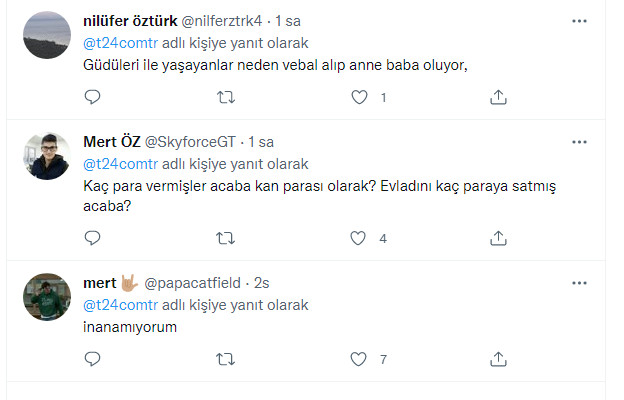Reply to nilüfer öztürk's tweet

pos(92,97)
